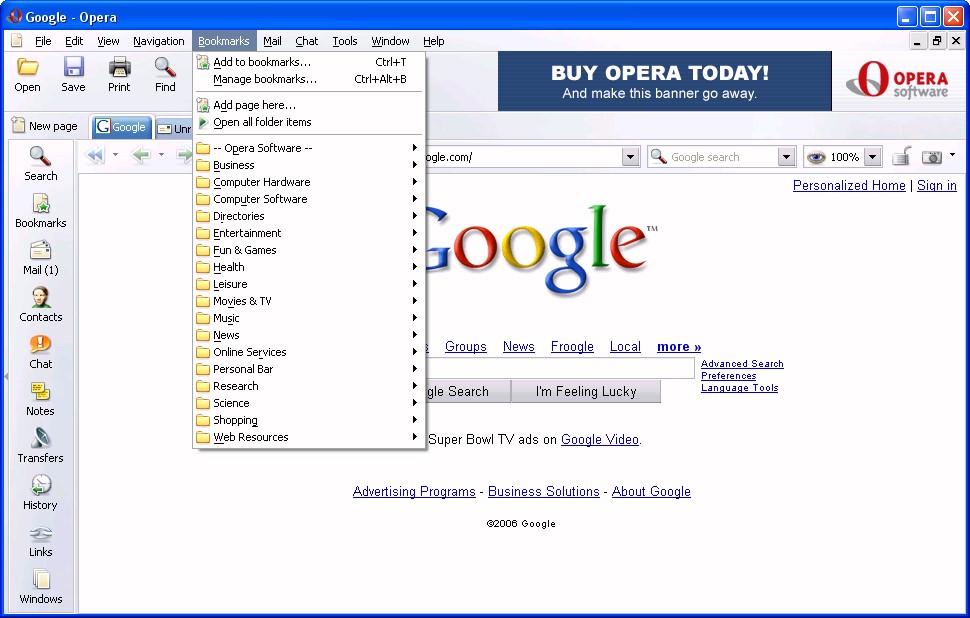Screen dimensions: 970x618
Task: Open the Rewind button's dropdown arrow
Action: click(115, 155)
